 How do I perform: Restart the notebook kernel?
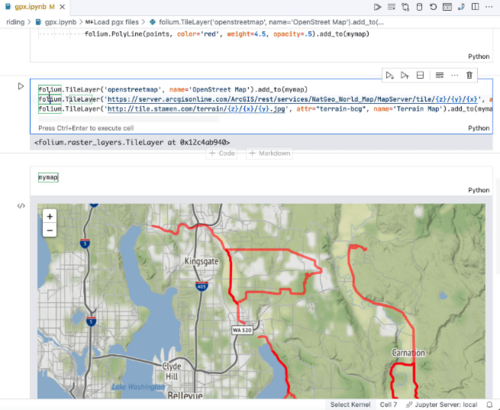pyautogui.click(x=433, y=7)
